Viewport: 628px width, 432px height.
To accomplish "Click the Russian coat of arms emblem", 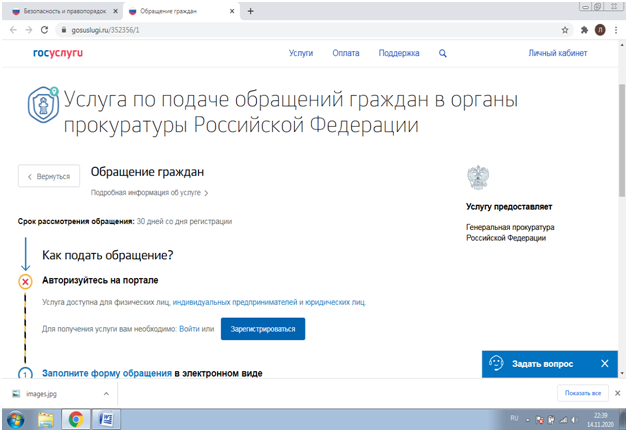I will 478,177.
